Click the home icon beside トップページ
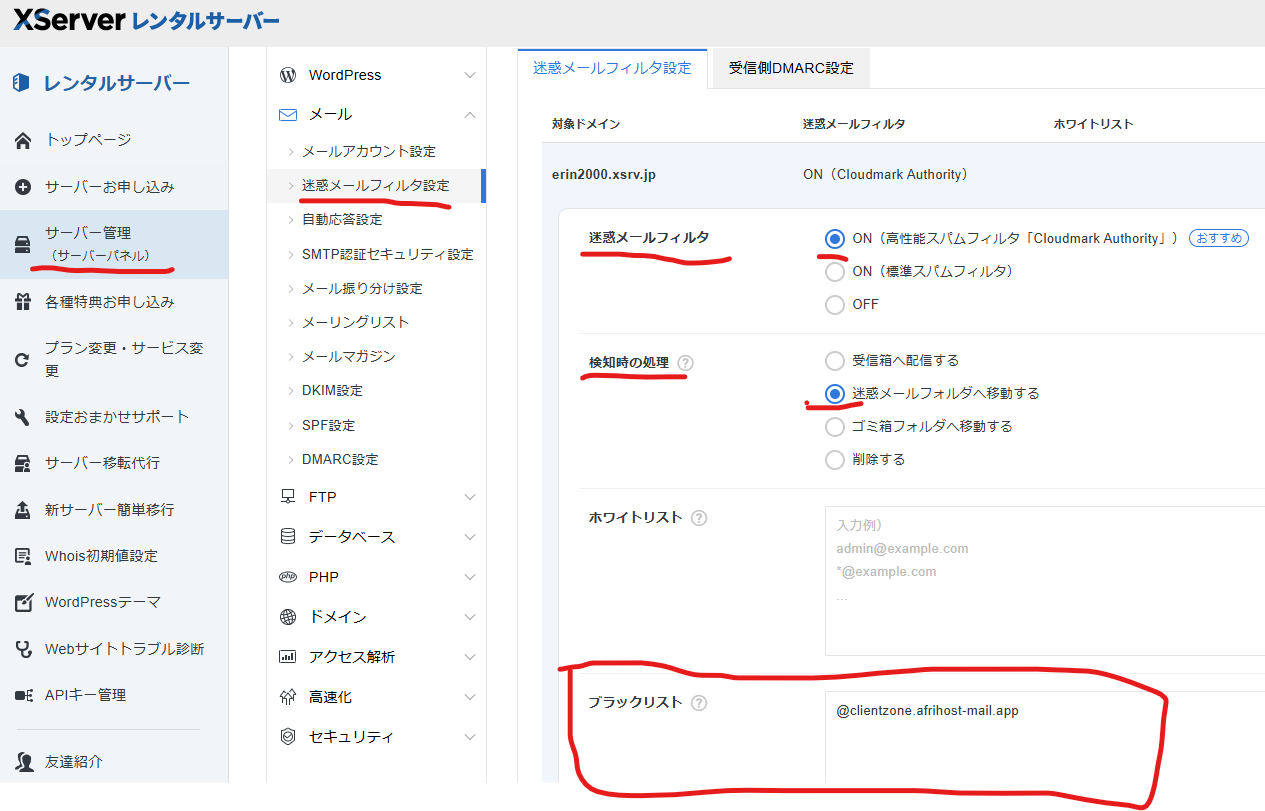Screen dimensions: 1265x811 coord(23,140)
